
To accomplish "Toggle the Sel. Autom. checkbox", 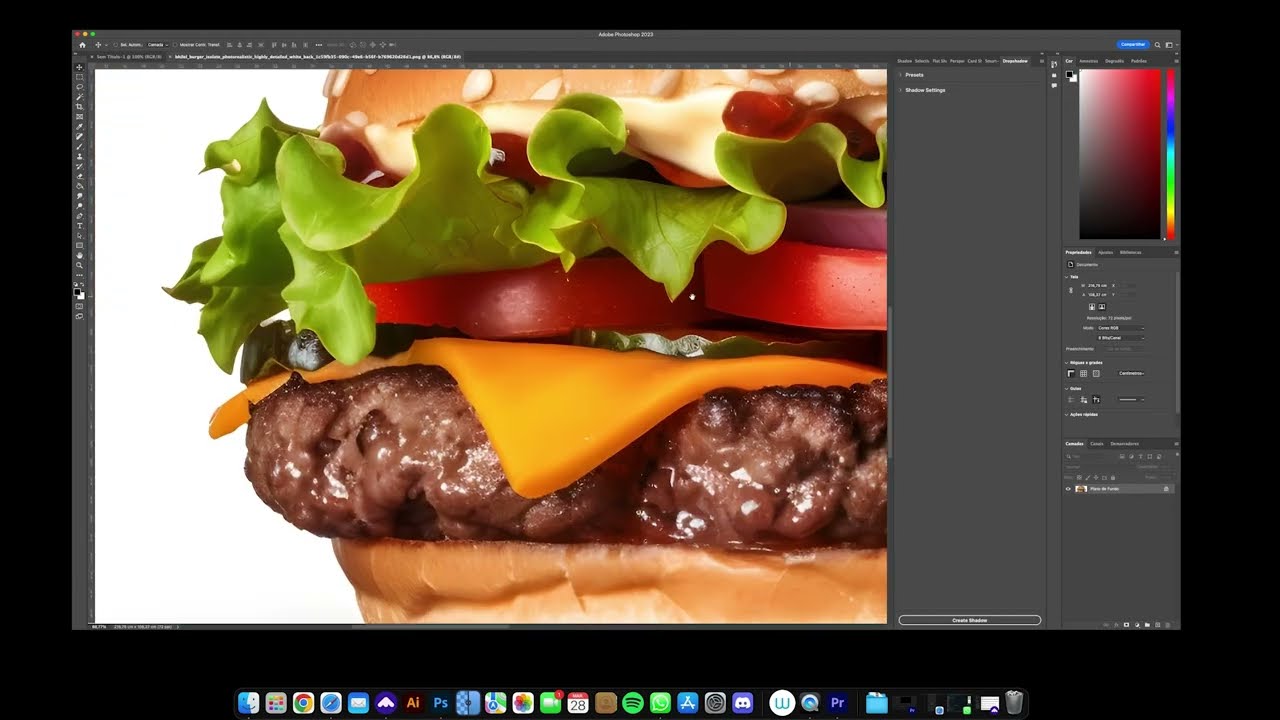I will (116, 45).
